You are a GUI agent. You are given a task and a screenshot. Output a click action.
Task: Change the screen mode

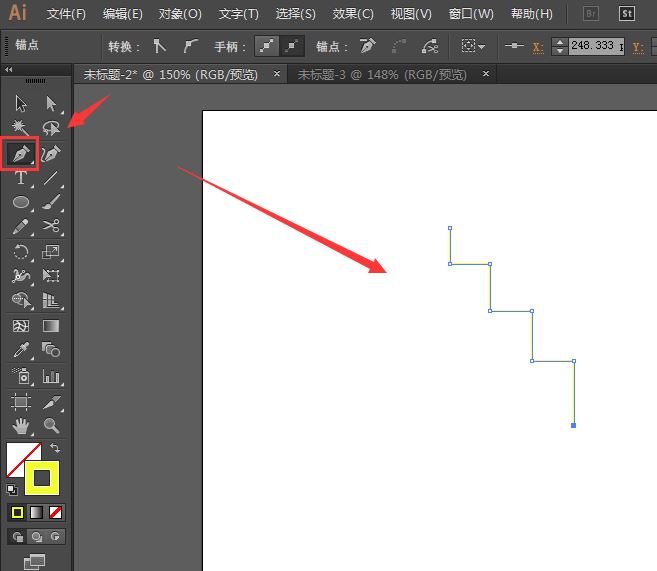pyautogui.click(x=34, y=561)
